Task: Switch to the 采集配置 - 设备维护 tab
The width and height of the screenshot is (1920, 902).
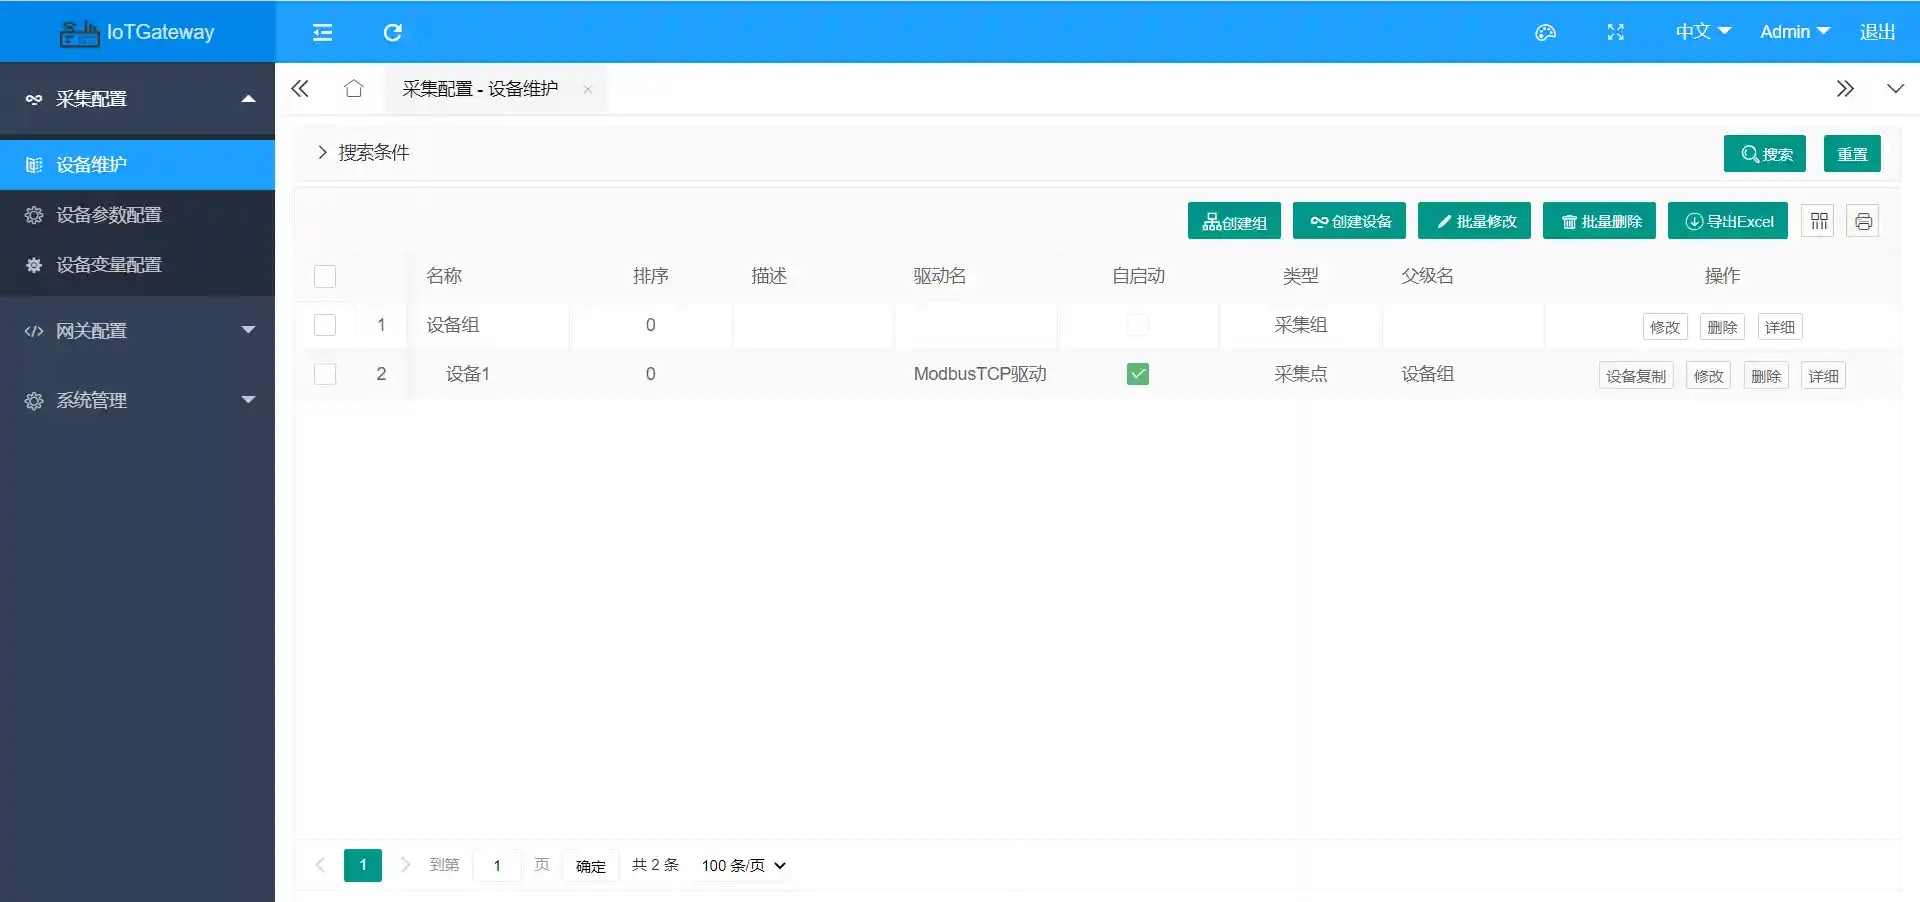Action: click(x=480, y=88)
